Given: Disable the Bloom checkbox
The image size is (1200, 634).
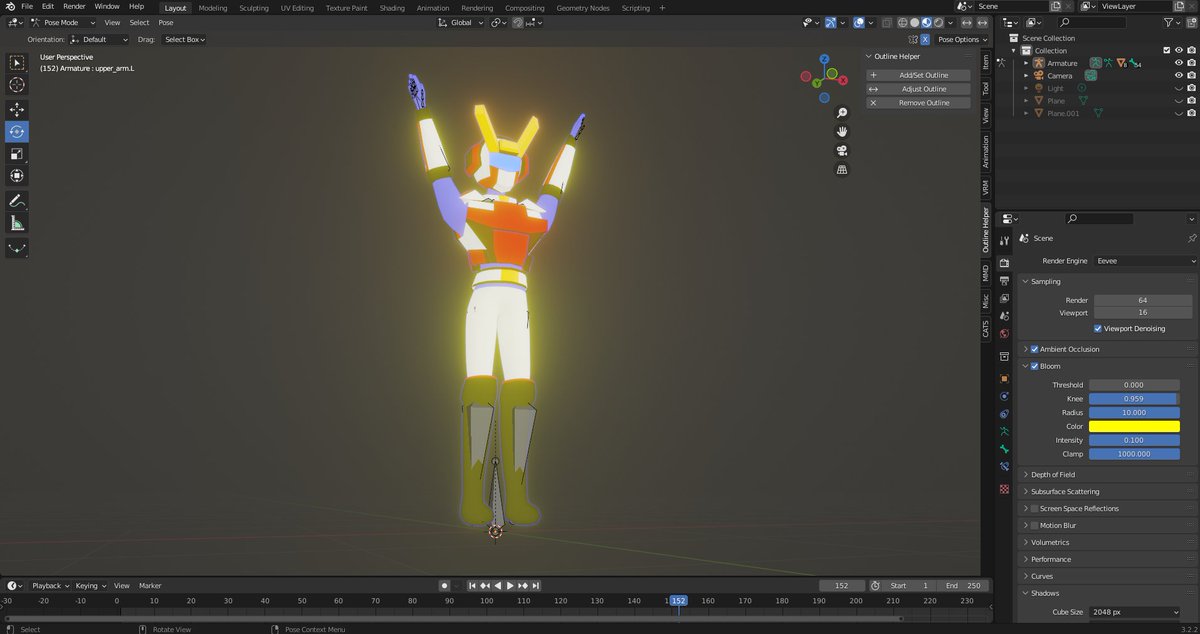Looking at the screenshot, I should pos(1034,366).
